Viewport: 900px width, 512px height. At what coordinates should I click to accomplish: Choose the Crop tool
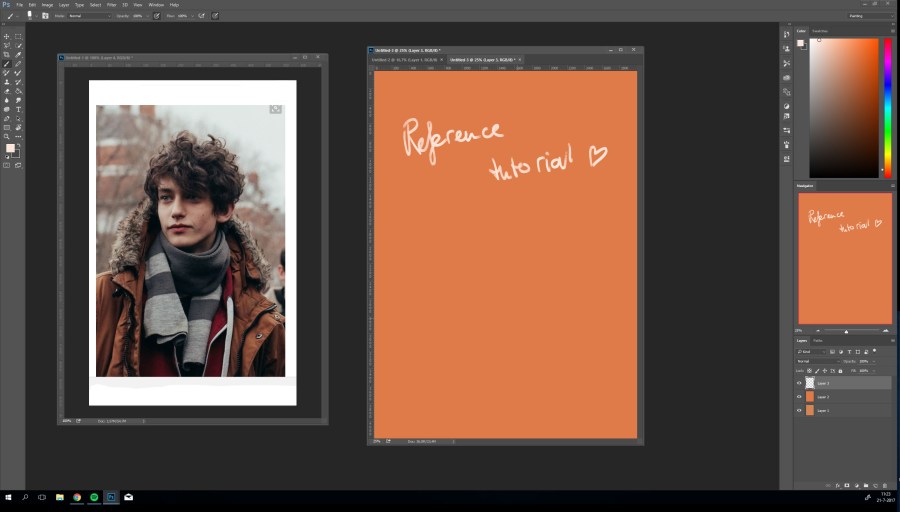7,55
